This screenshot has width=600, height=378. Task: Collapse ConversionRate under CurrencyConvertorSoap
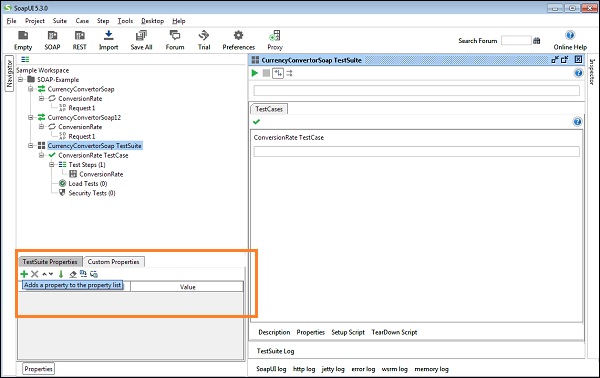pyautogui.click(x=41, y=98)
